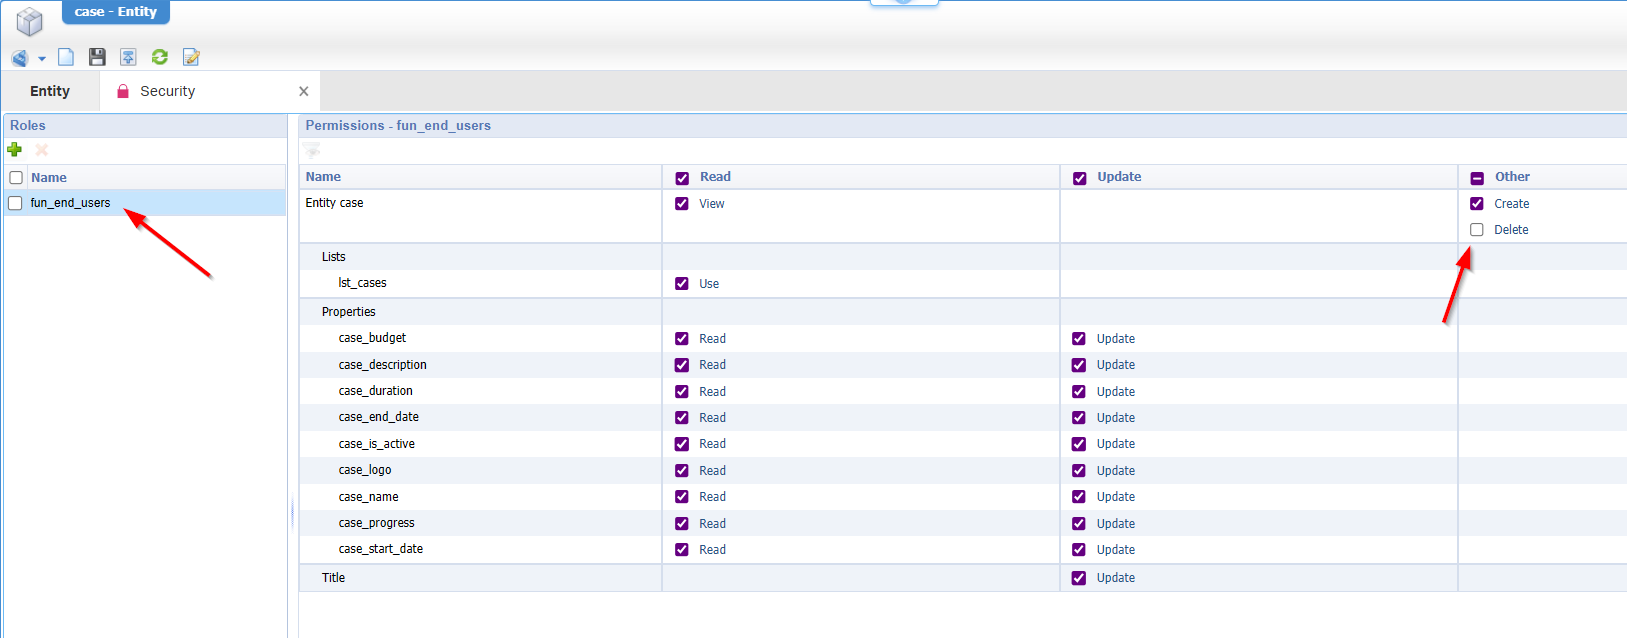Refresh using the green arrows icon
Screen dimensions: 1627x638
click(160, 58)
